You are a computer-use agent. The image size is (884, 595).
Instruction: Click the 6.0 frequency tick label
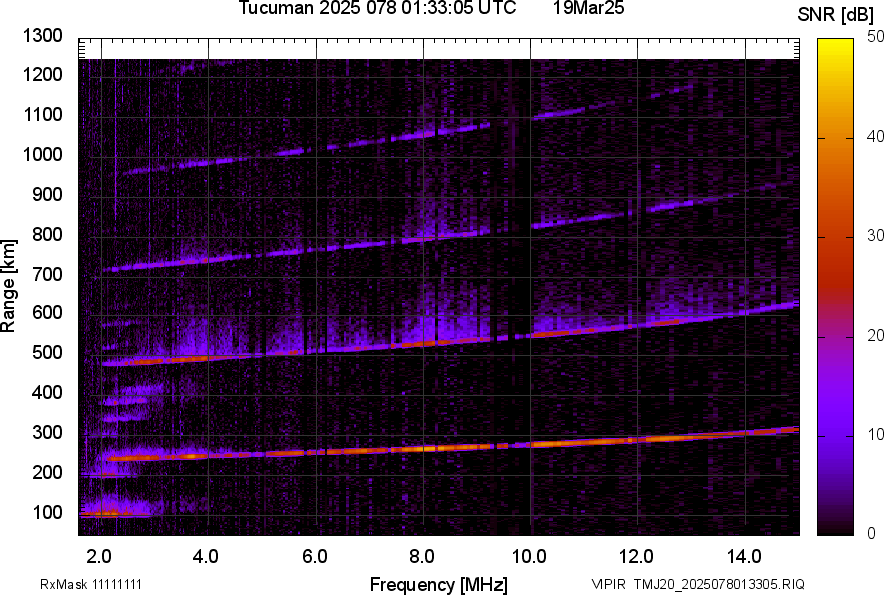(x=314, y=556)
